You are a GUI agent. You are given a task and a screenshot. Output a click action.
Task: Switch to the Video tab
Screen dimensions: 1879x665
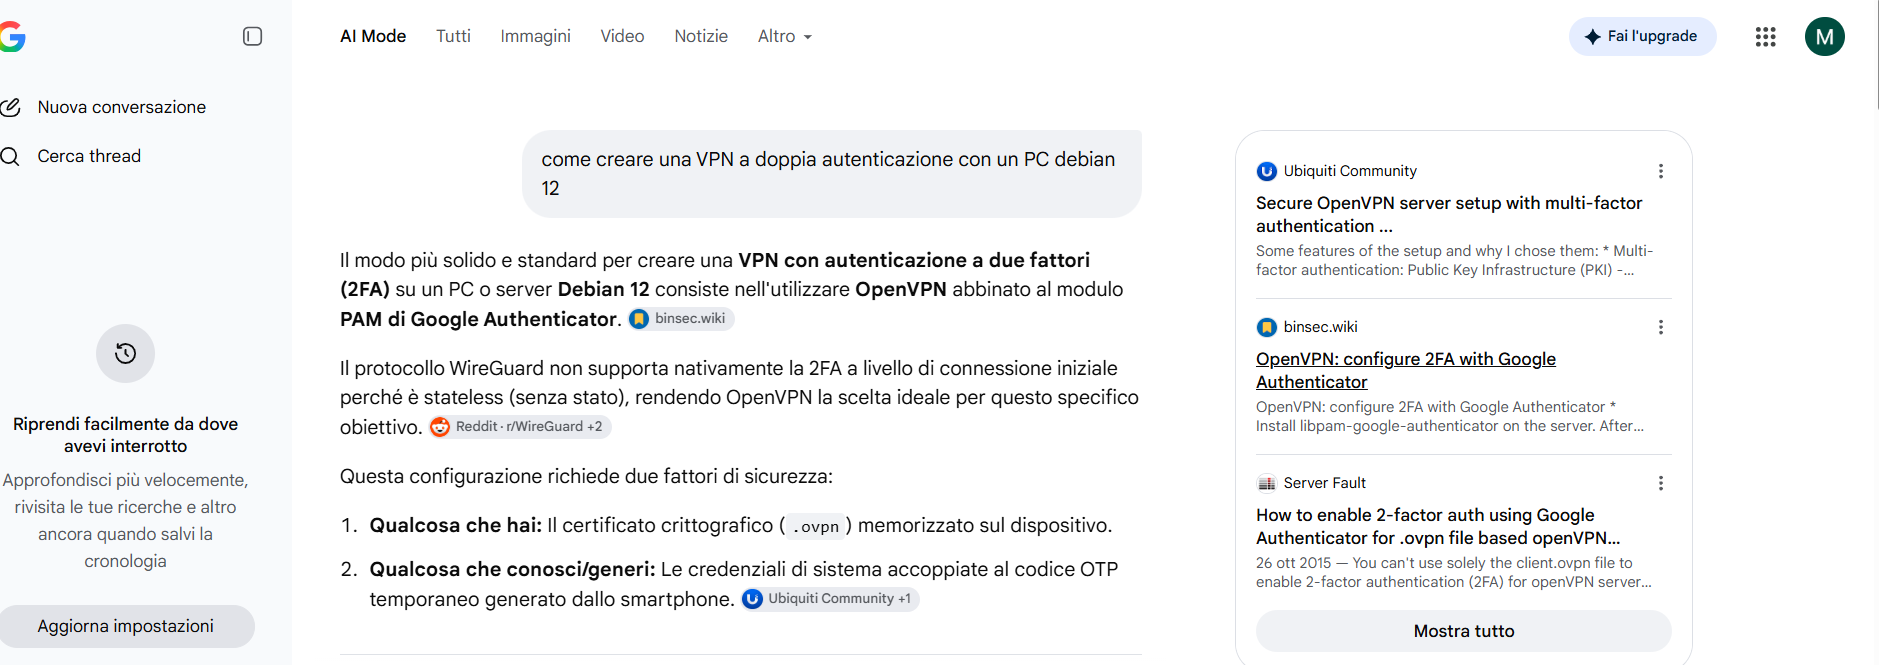pos(622,36)
